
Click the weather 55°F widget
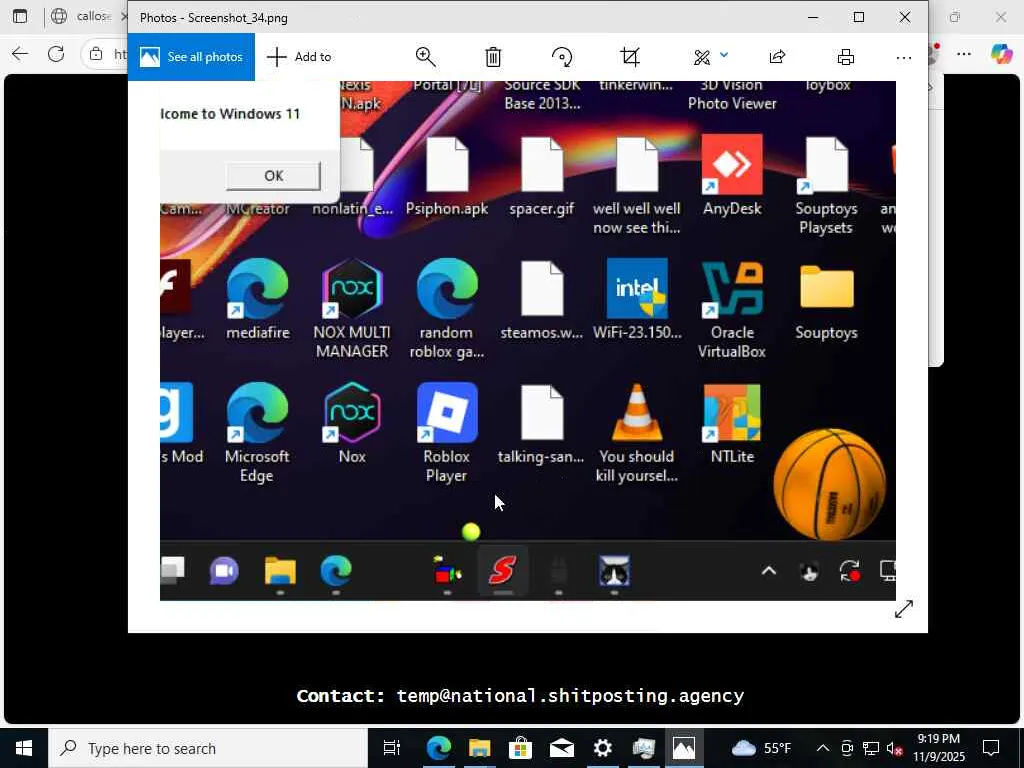pyautogui.click(x=761, y=748)
